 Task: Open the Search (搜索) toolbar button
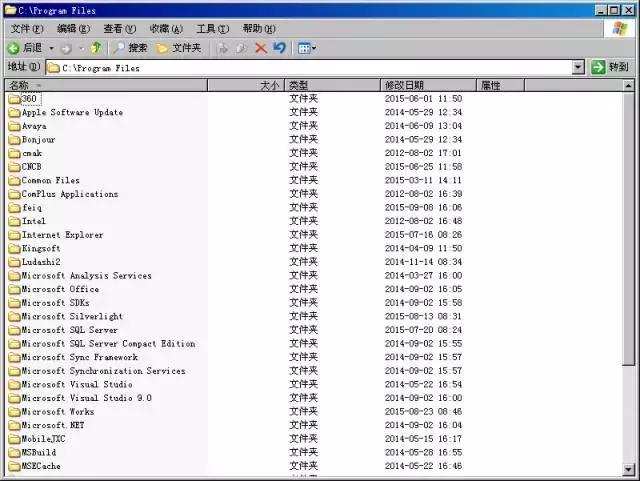pyautogui.click(x=130, y=48)
